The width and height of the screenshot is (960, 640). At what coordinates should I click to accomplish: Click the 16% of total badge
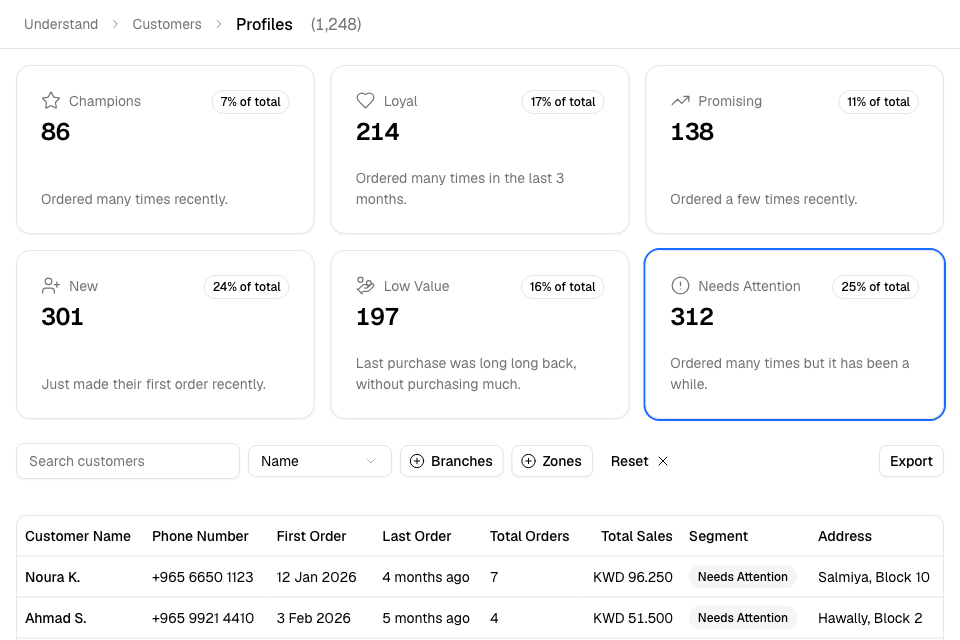pyautogui.click(x=563, y=287)
